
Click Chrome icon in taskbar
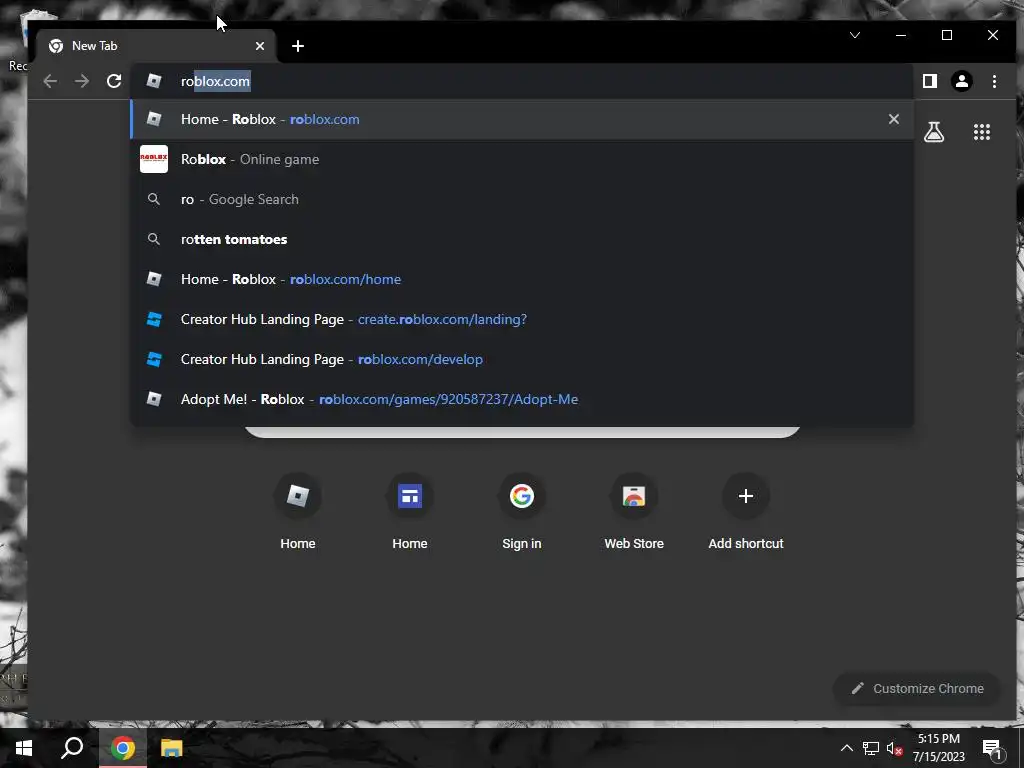123,748
